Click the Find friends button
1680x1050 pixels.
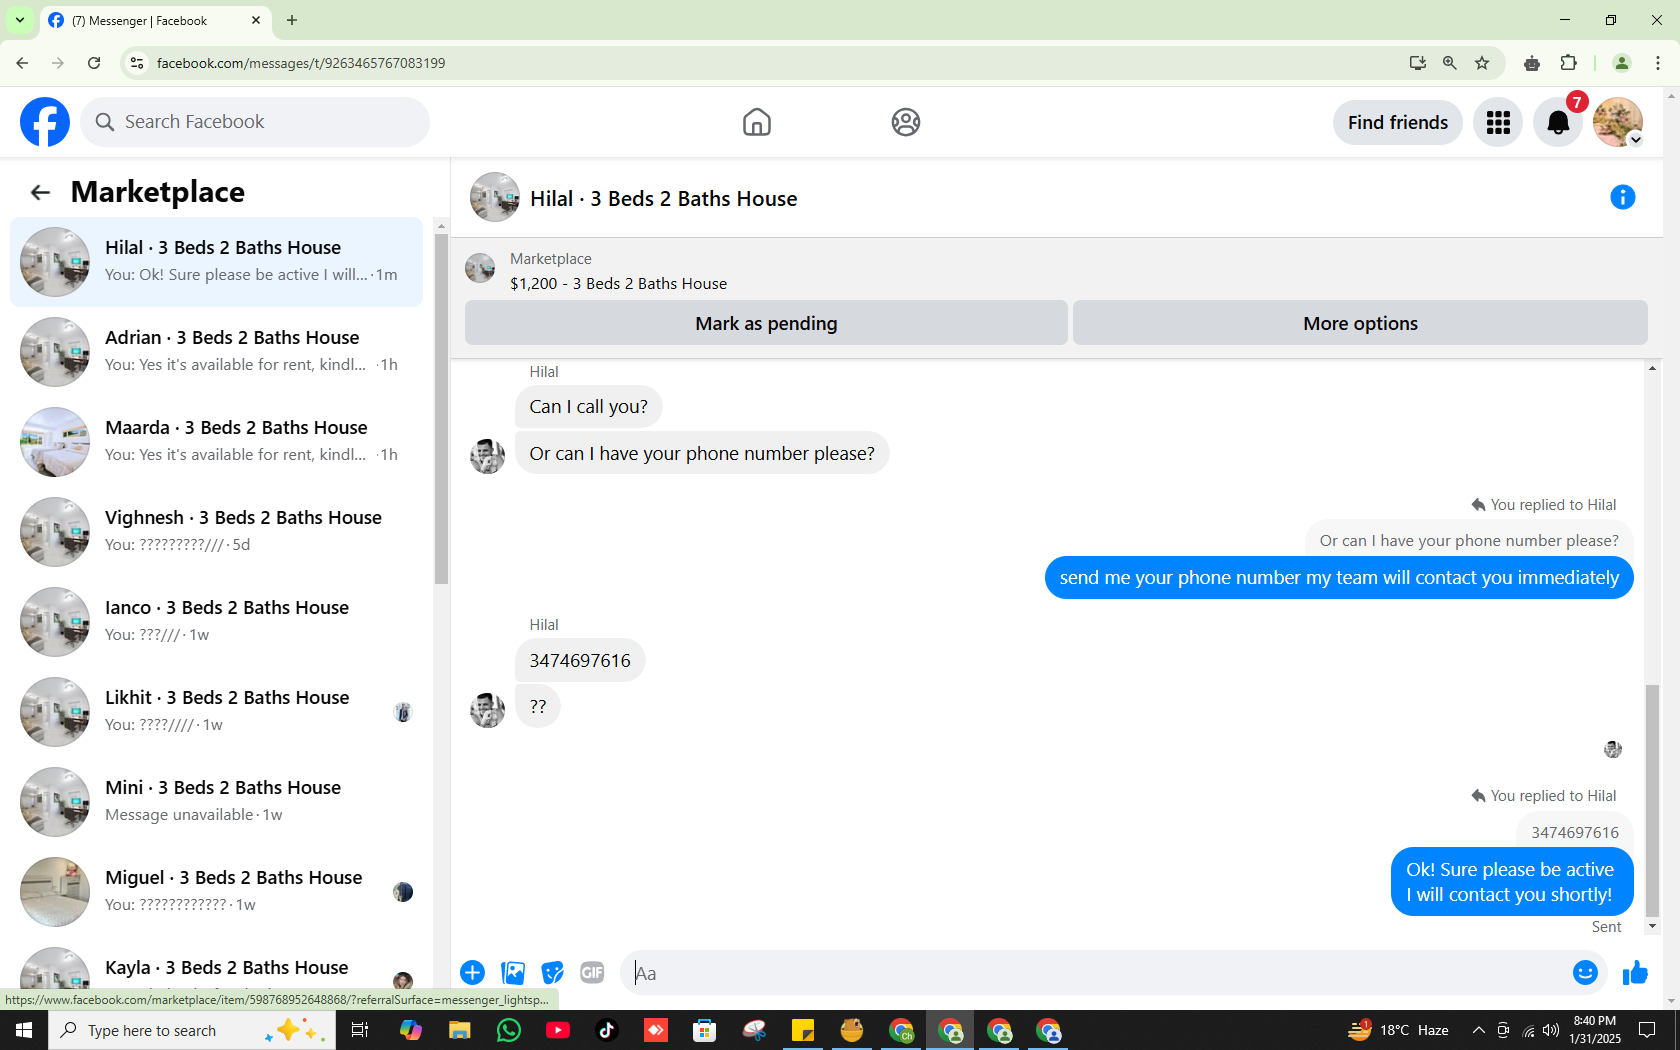coord(1398,122)
